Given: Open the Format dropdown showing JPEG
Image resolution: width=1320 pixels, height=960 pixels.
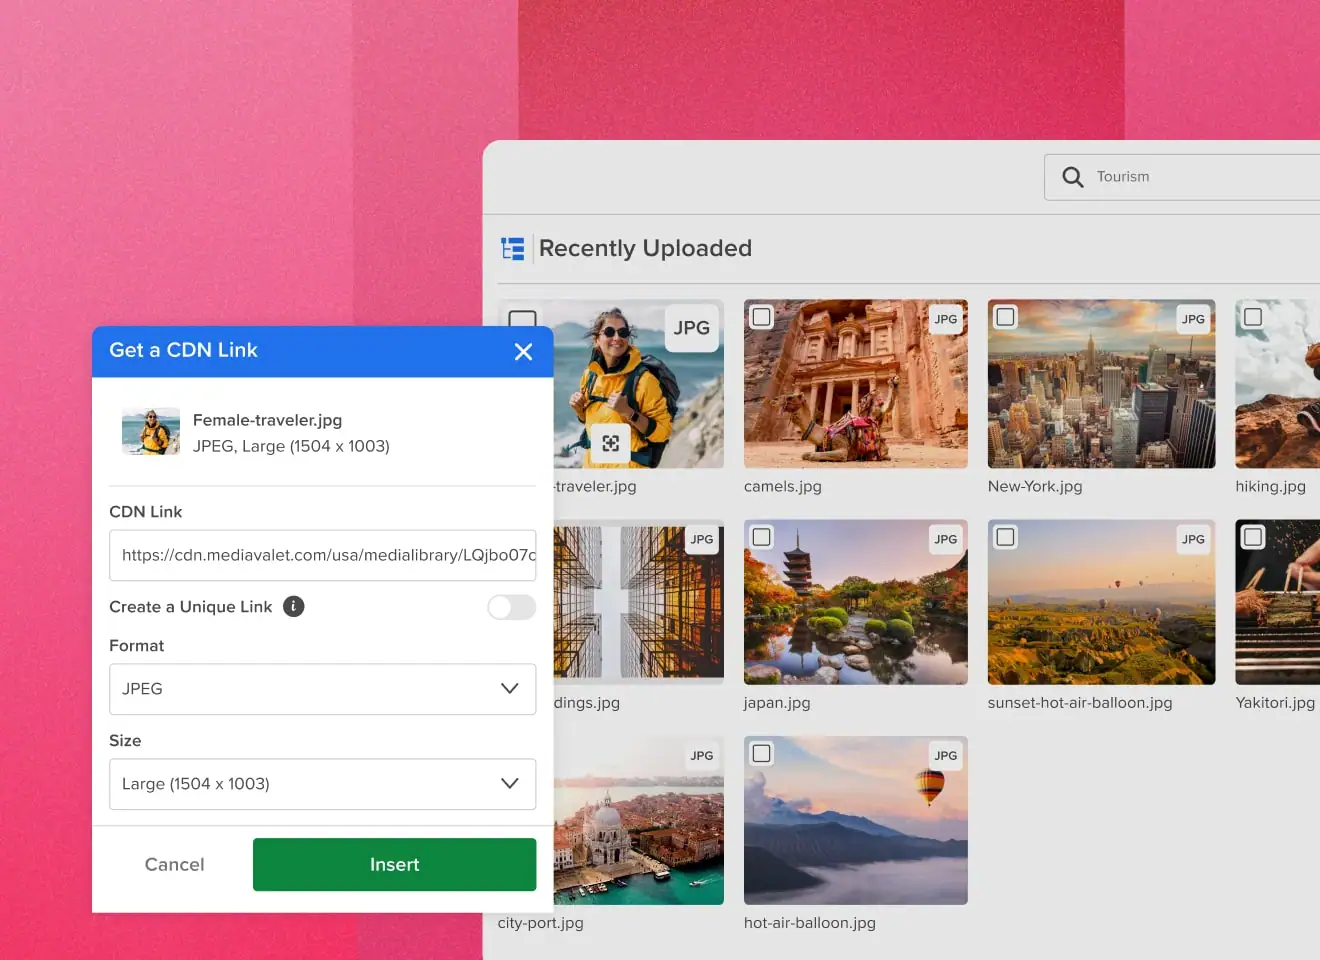Looking at the screenshot, I should click(x=322, y=689).
